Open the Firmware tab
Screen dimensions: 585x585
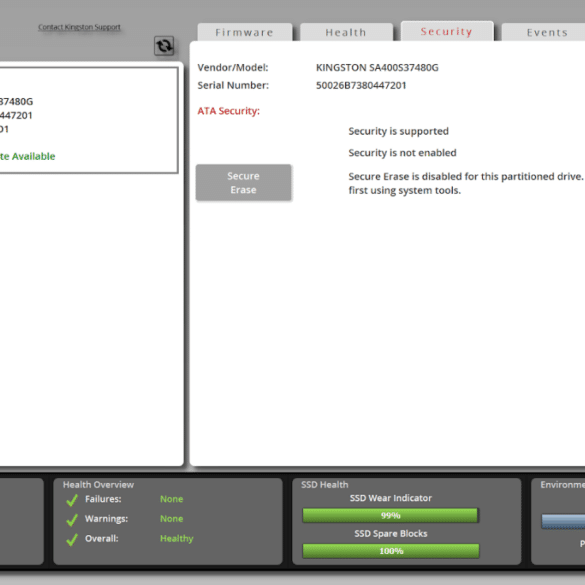[x=245, y=32]
